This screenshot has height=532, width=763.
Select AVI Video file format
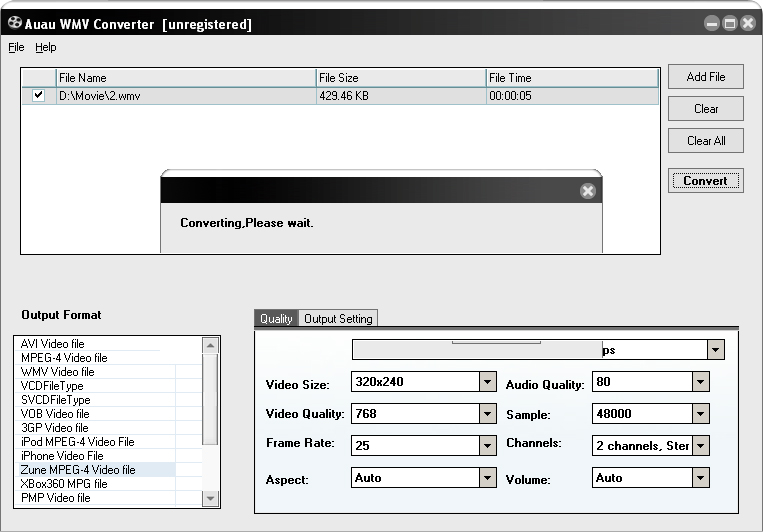[x=53, y=344]
